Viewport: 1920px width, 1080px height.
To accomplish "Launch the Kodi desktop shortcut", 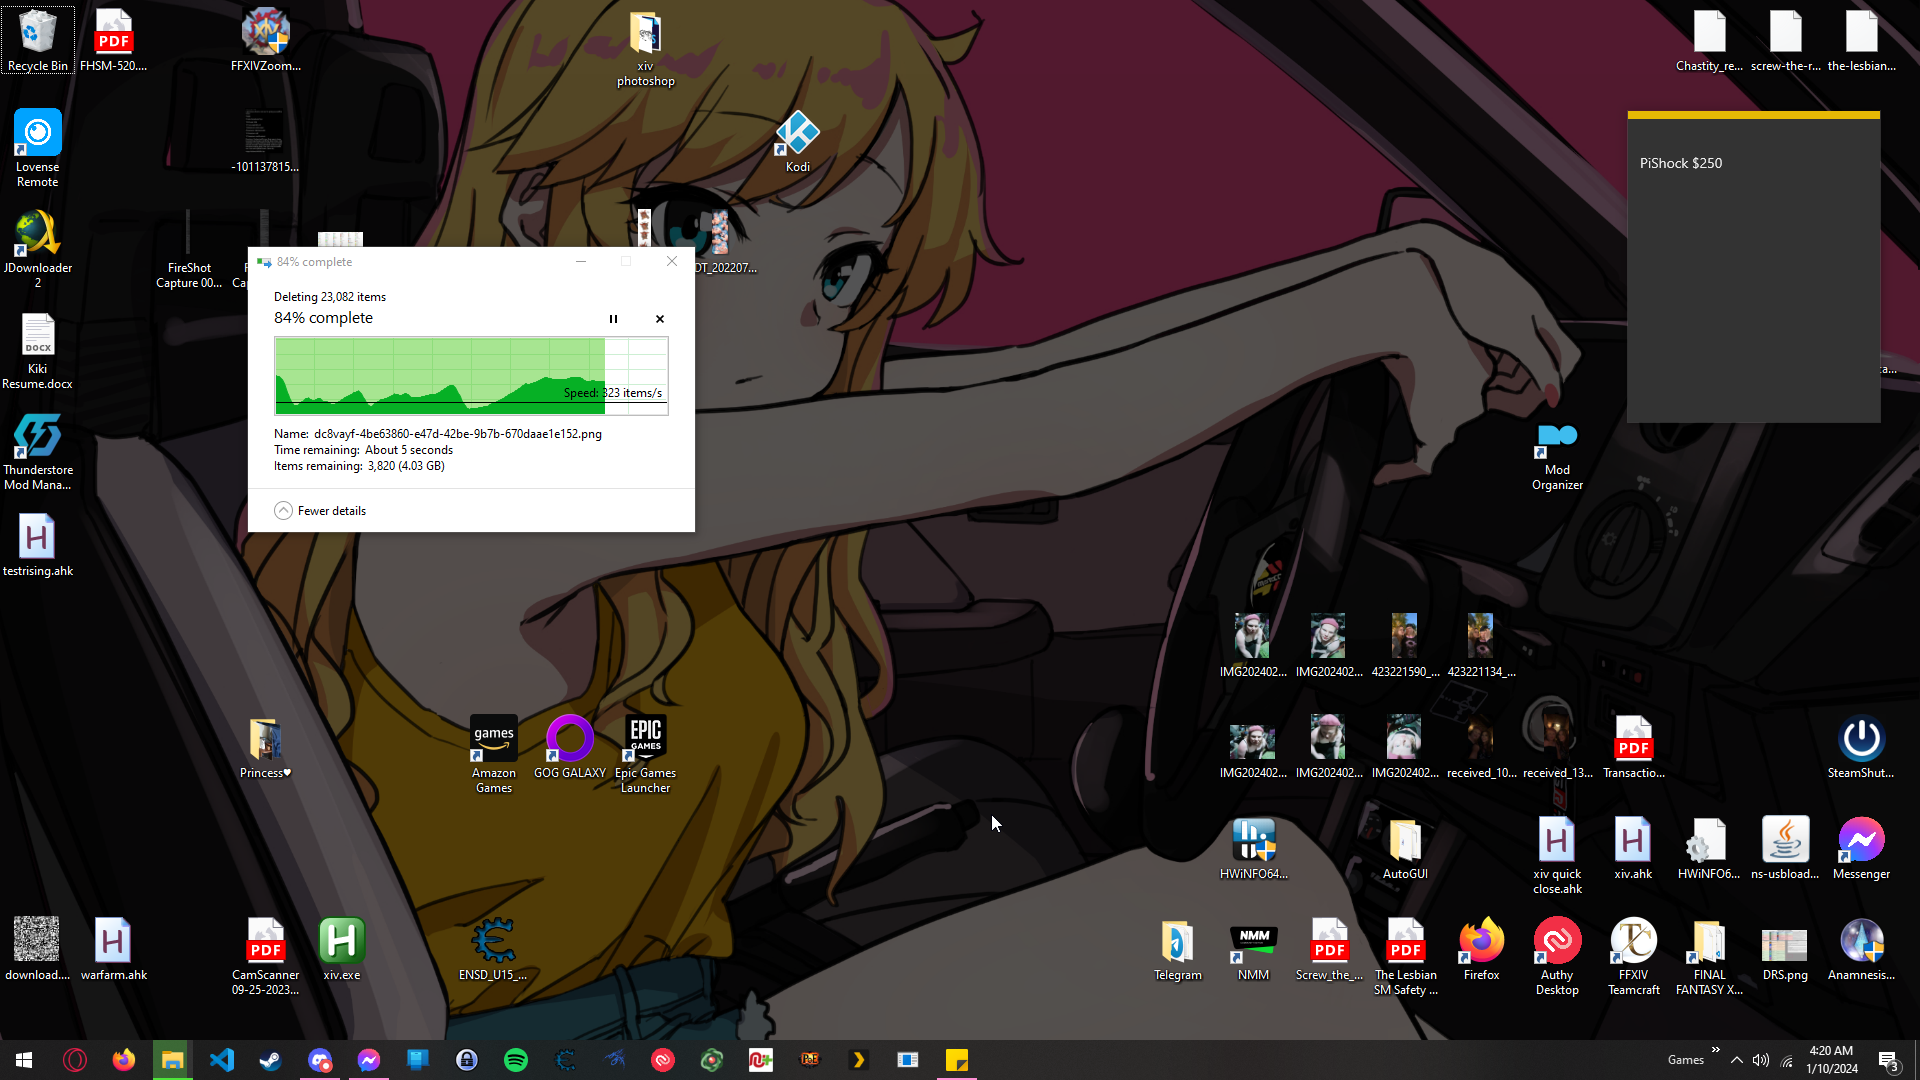I will (798, 142).
